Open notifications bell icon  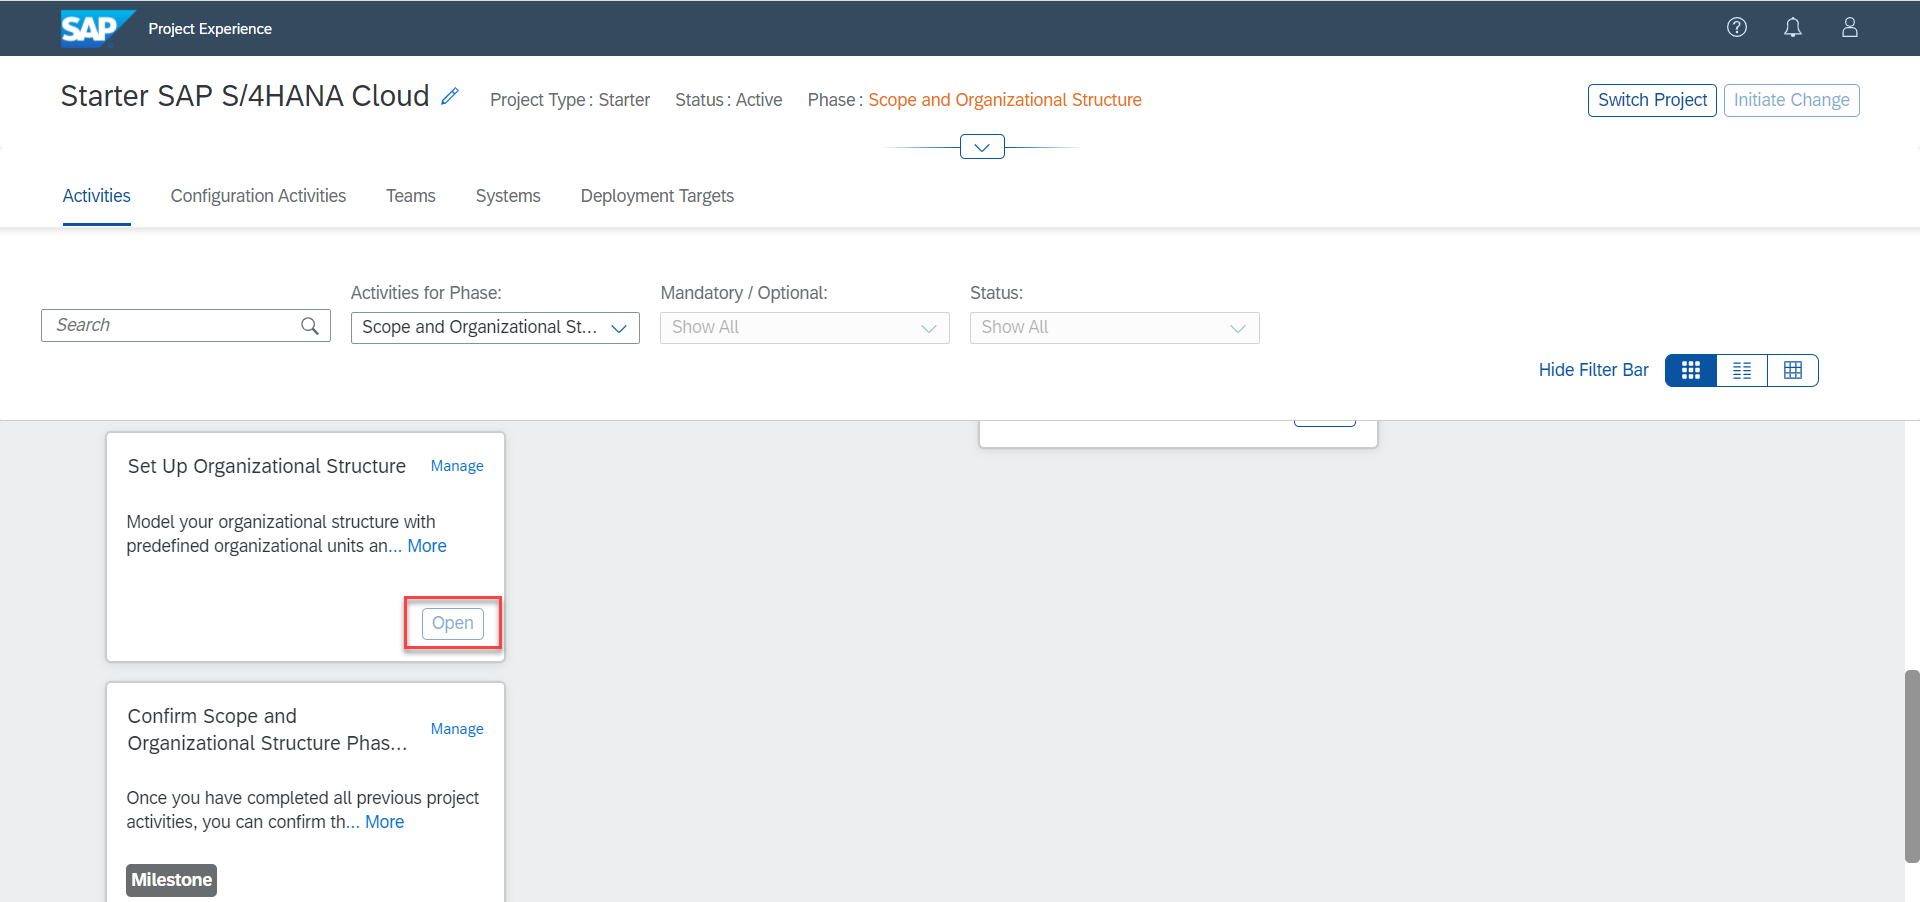[x=1793, y=27]
